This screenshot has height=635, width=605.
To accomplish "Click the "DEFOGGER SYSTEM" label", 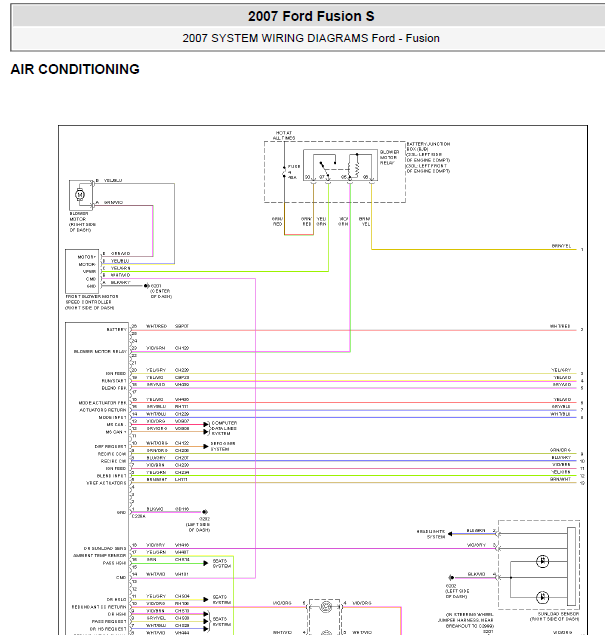I will [x=223, y=446].
